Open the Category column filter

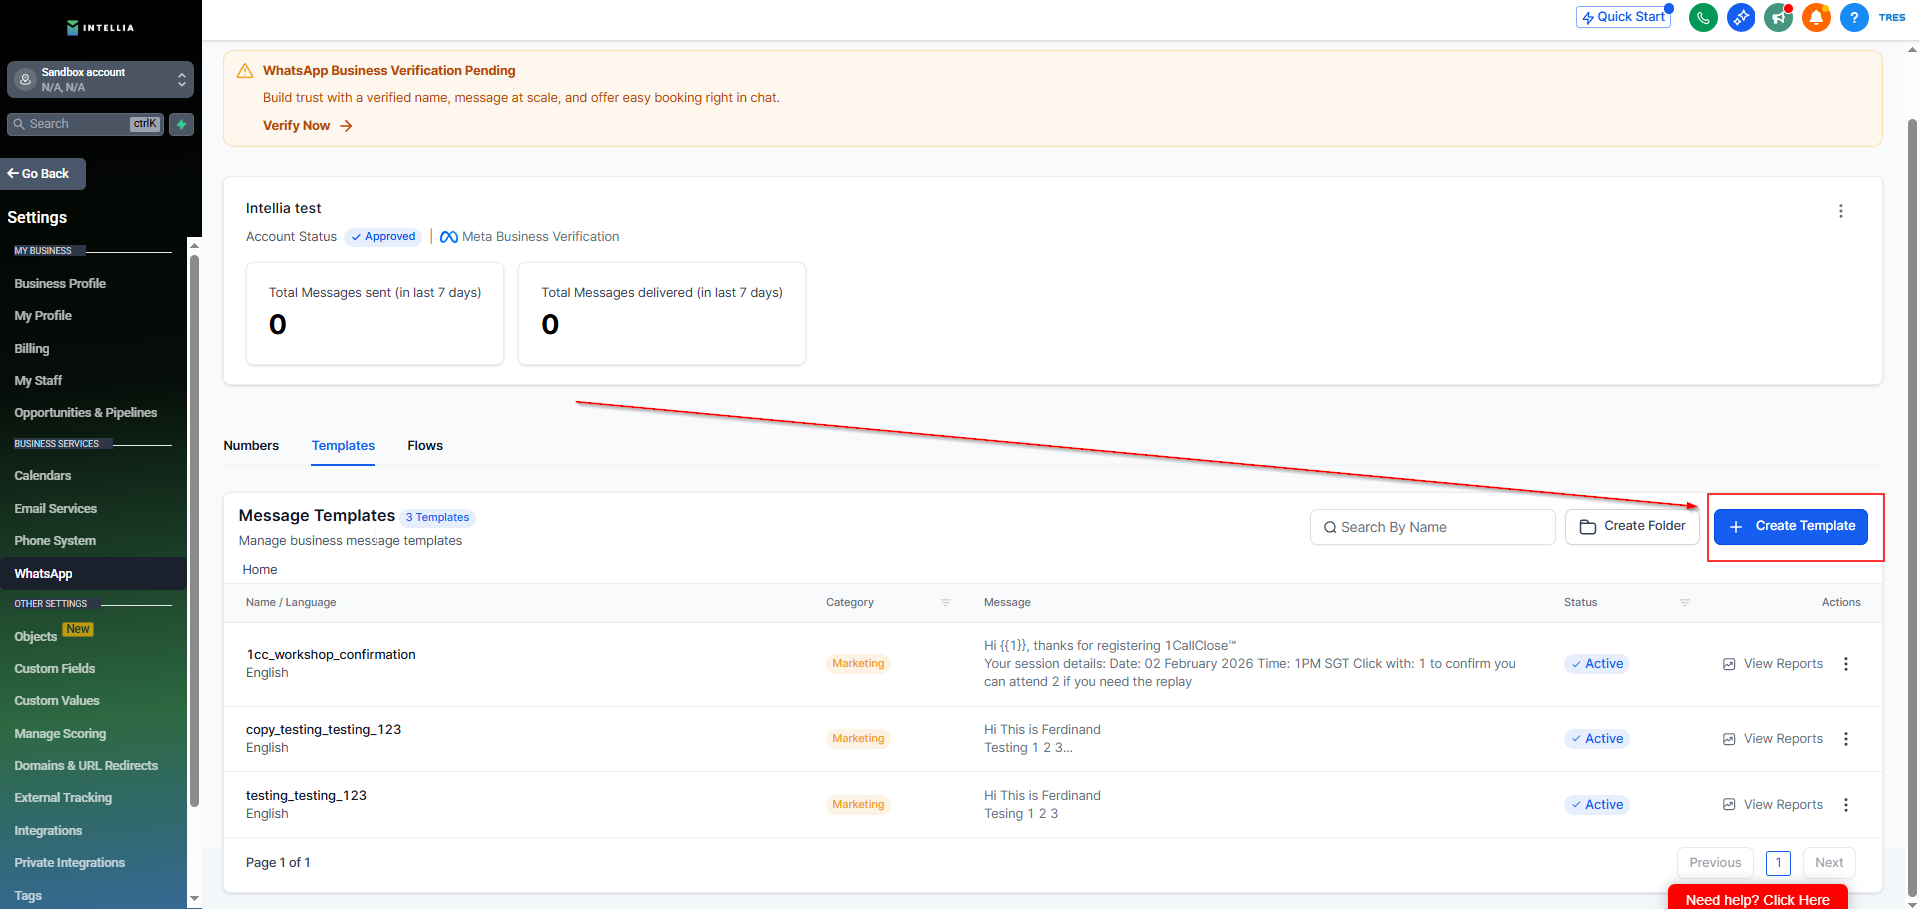[x=945, y=603]
